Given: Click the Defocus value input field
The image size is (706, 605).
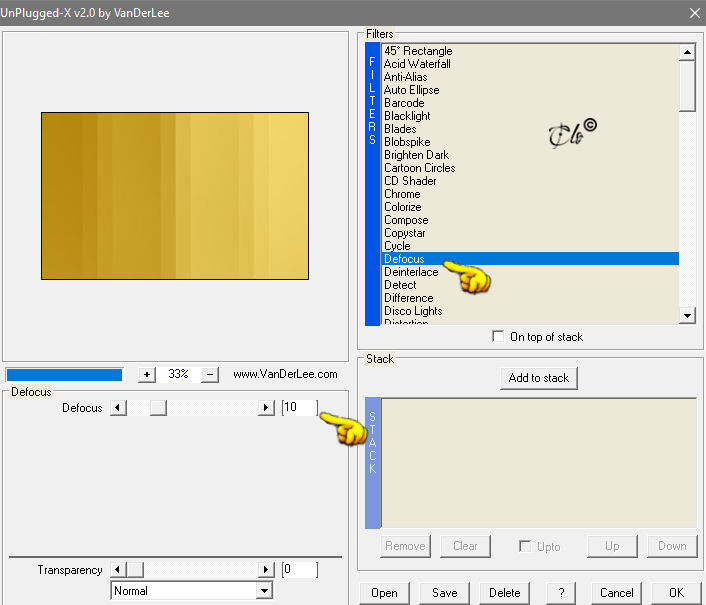Looking at the screenshot, I should point(299,407).
